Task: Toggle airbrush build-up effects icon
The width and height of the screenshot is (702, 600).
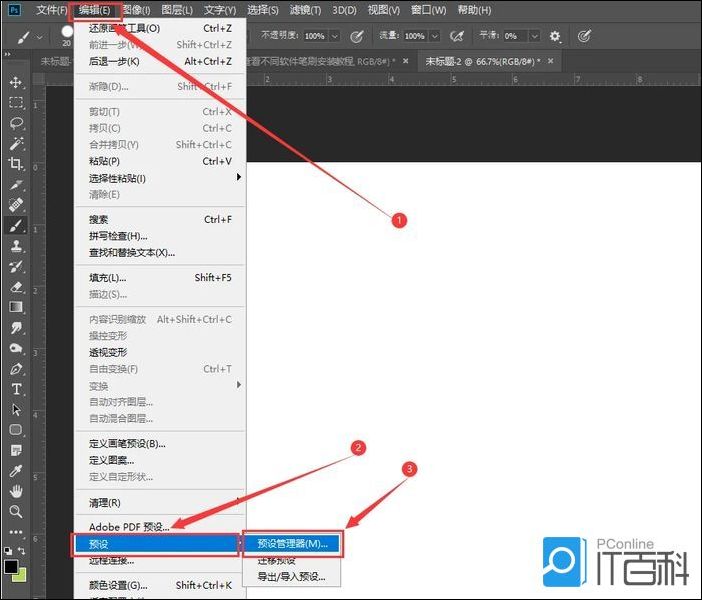Action: click(x=457, y=36)
